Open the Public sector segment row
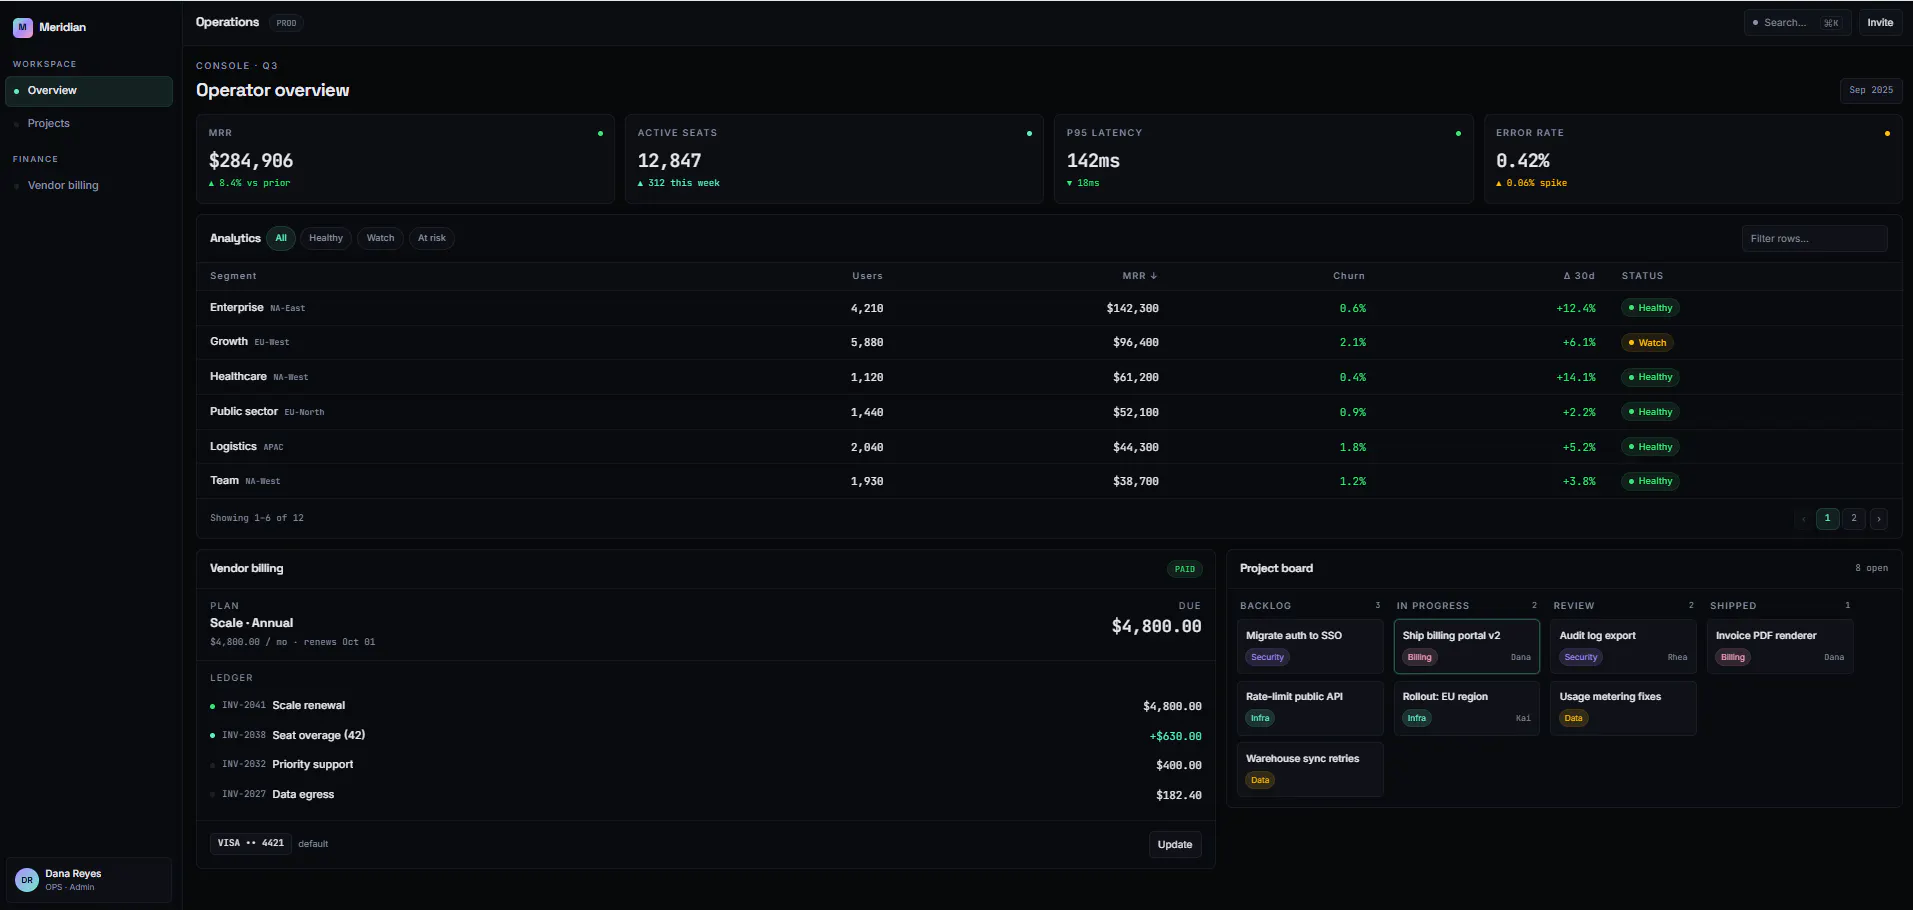This screenshot has height=910, width=1913. 1049,412
